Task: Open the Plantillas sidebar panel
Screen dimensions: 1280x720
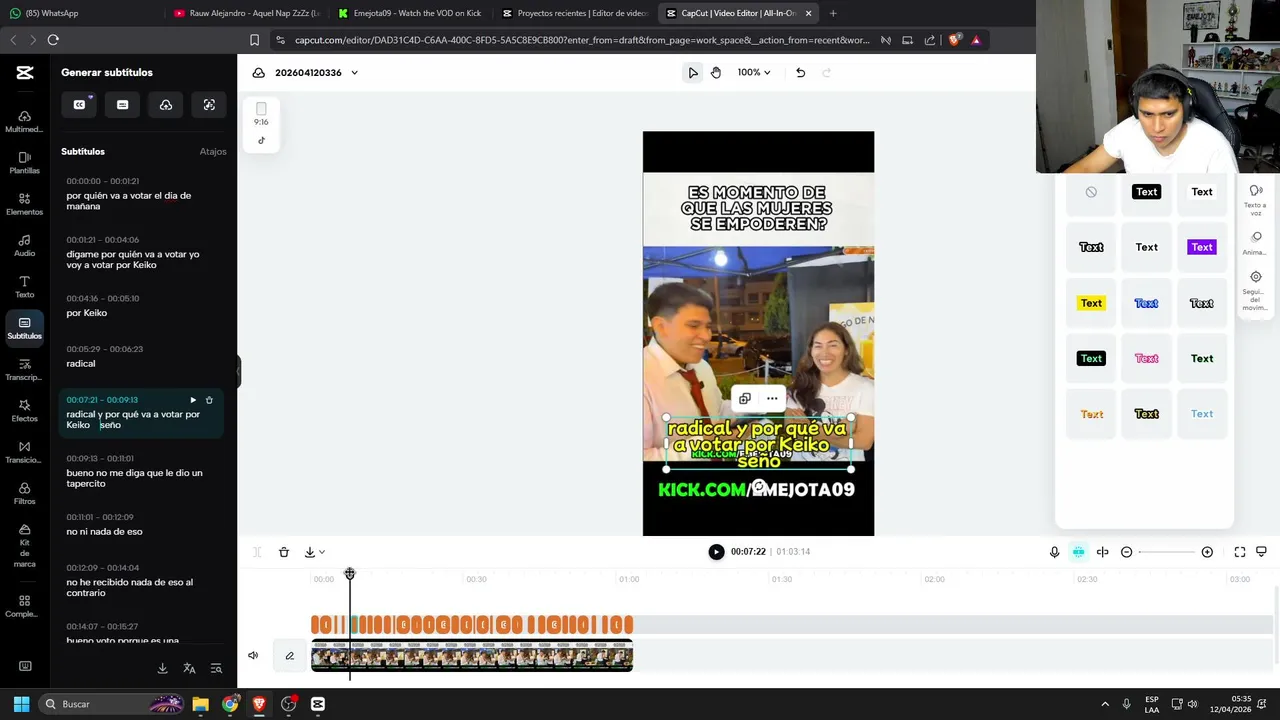Action: click(24, 163)
